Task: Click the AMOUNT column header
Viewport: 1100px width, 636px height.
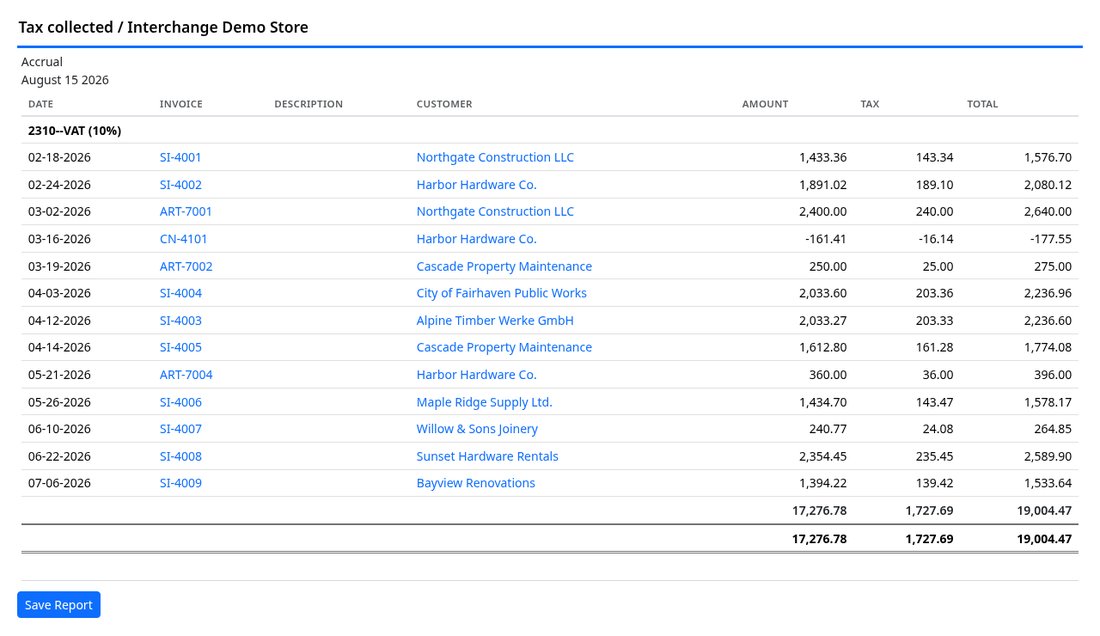Action: click(765, 104)
